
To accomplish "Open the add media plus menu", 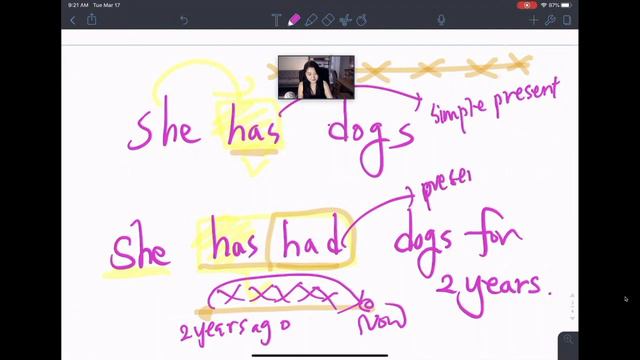I will (533, 20).
